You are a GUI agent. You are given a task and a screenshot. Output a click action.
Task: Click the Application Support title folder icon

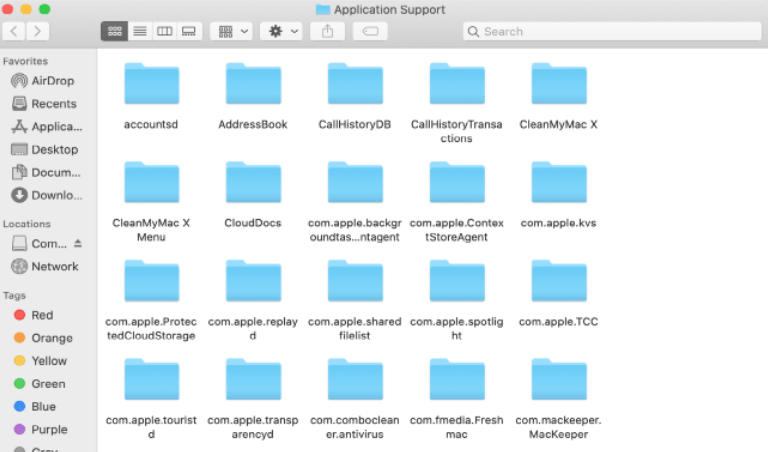tap(323, 9)
